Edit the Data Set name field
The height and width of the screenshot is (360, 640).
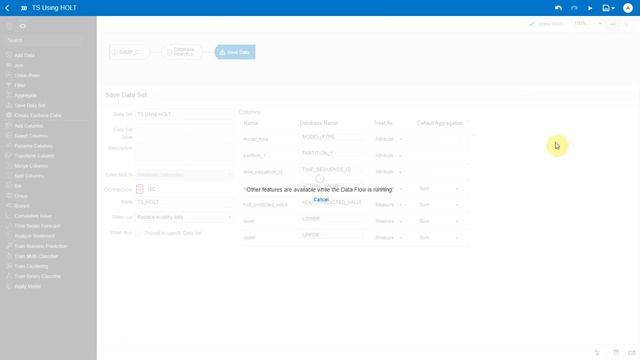click(x=184, y=114)
